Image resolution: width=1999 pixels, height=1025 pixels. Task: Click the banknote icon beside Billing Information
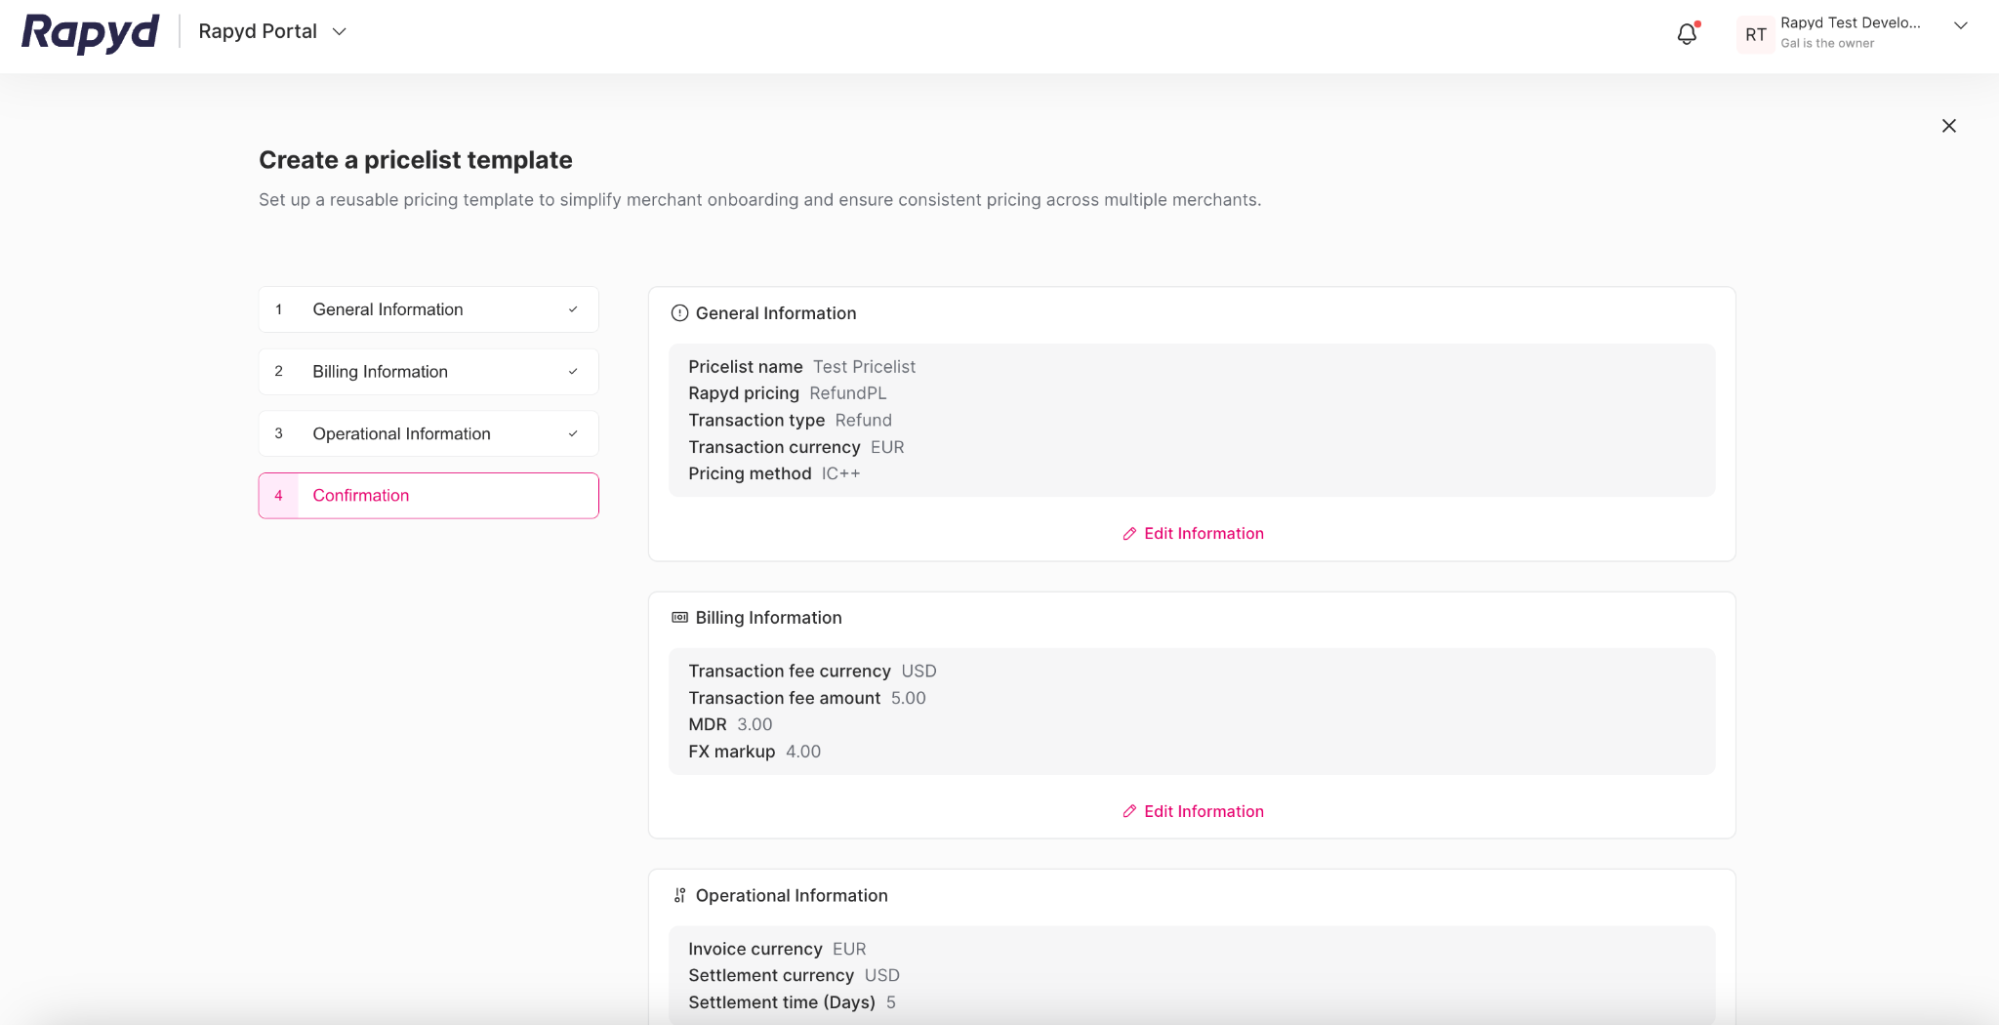click(x=679, y=617)
